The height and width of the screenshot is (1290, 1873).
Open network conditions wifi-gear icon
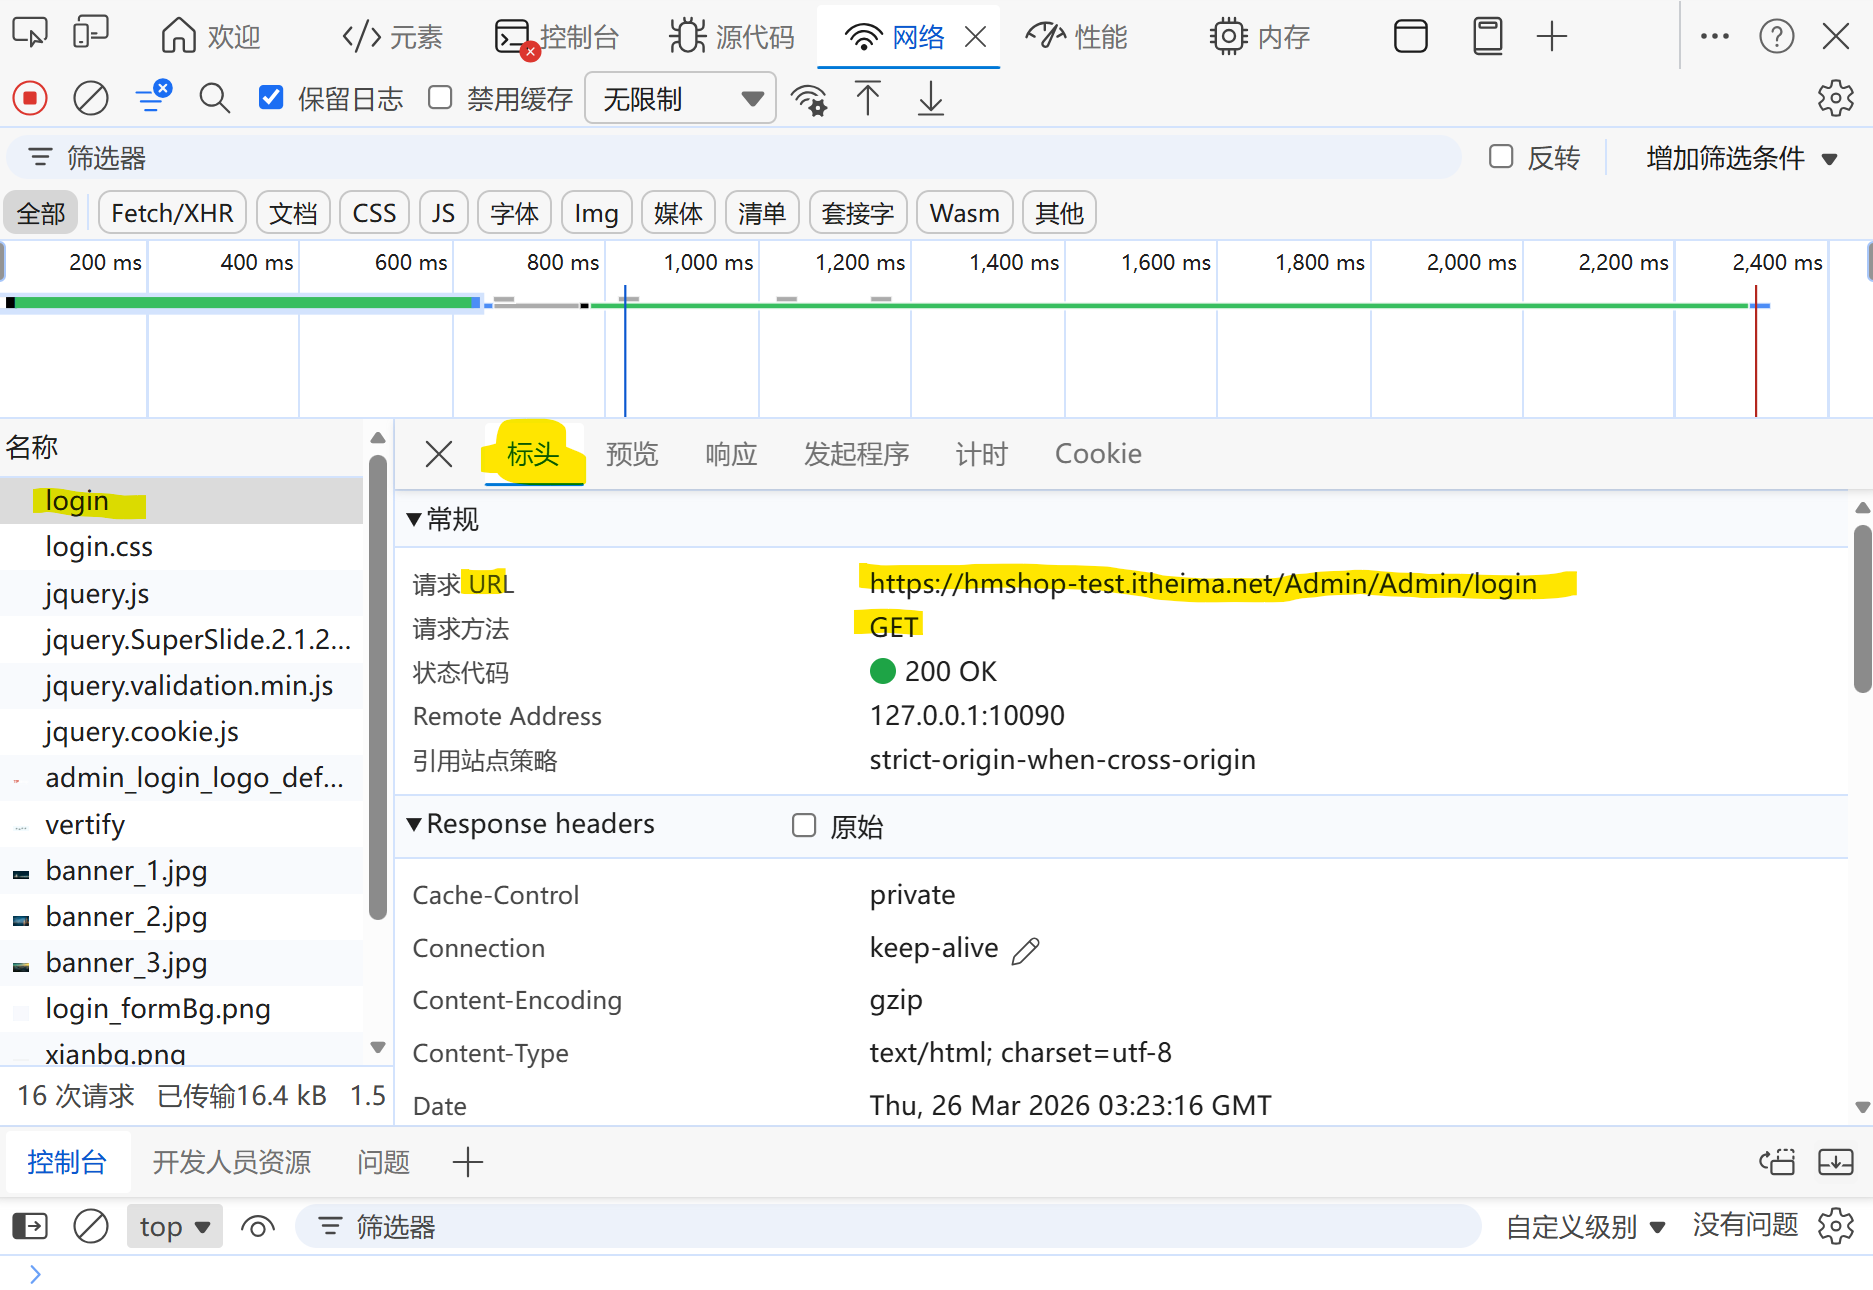tap(809, 99)
